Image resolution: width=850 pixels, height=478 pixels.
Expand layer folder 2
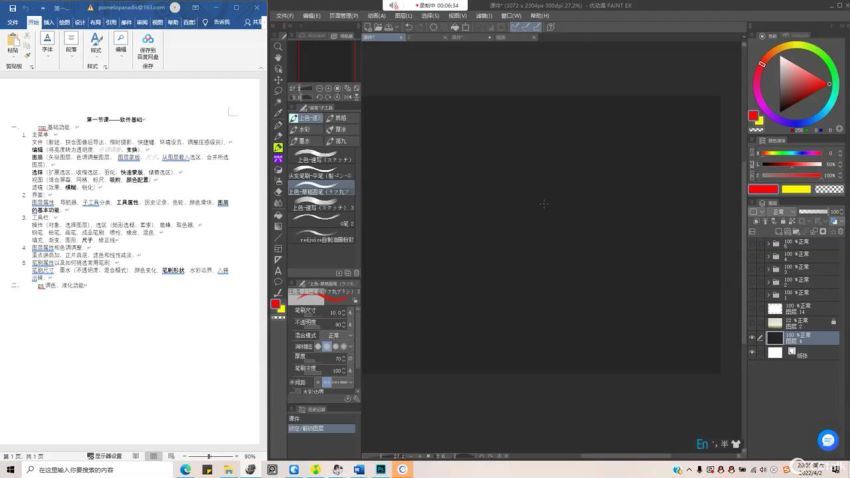[768, 282]
